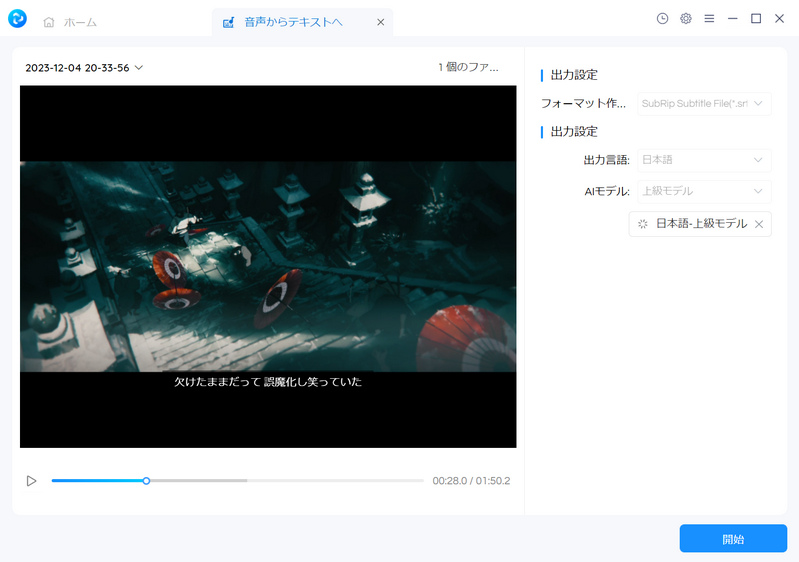Click the 出力言語: label
Viewport: 799px width, 562px height.
pos(606,160)
